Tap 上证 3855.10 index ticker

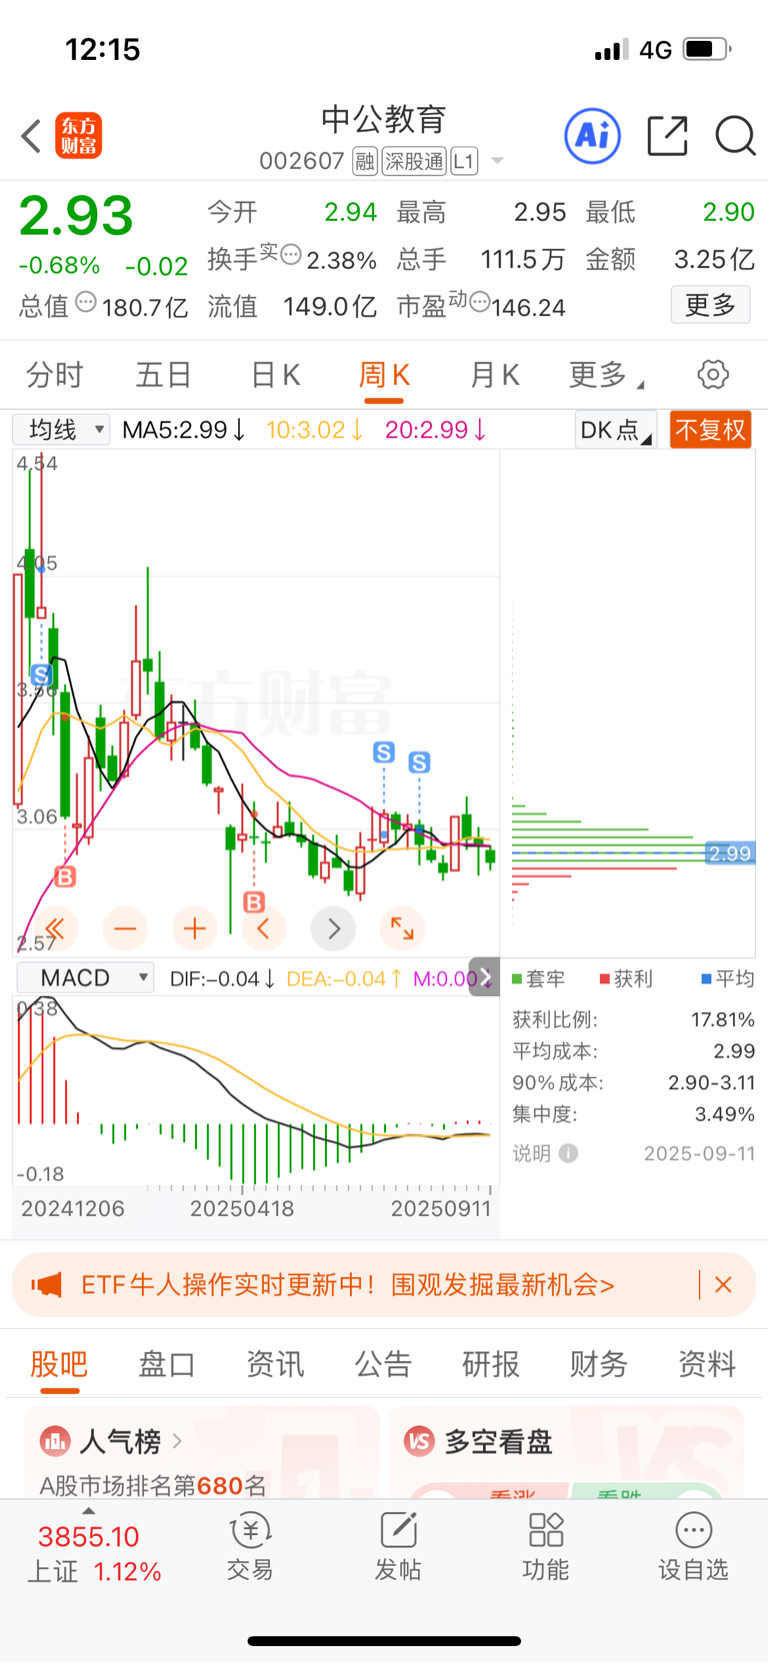click(94, 1553)
